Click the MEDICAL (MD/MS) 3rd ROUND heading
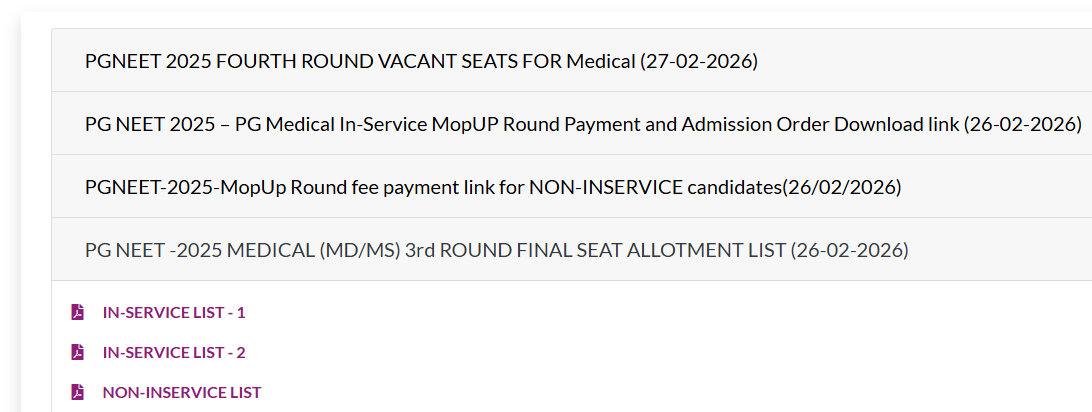 [x=496, y=250]
